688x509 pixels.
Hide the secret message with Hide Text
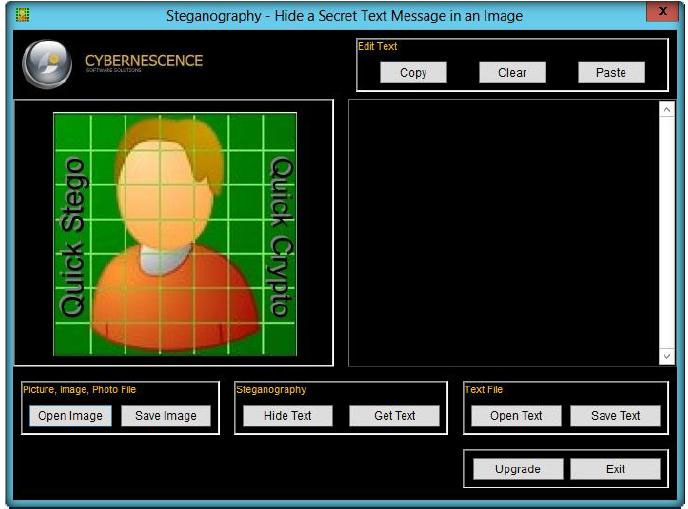(288, 416)
